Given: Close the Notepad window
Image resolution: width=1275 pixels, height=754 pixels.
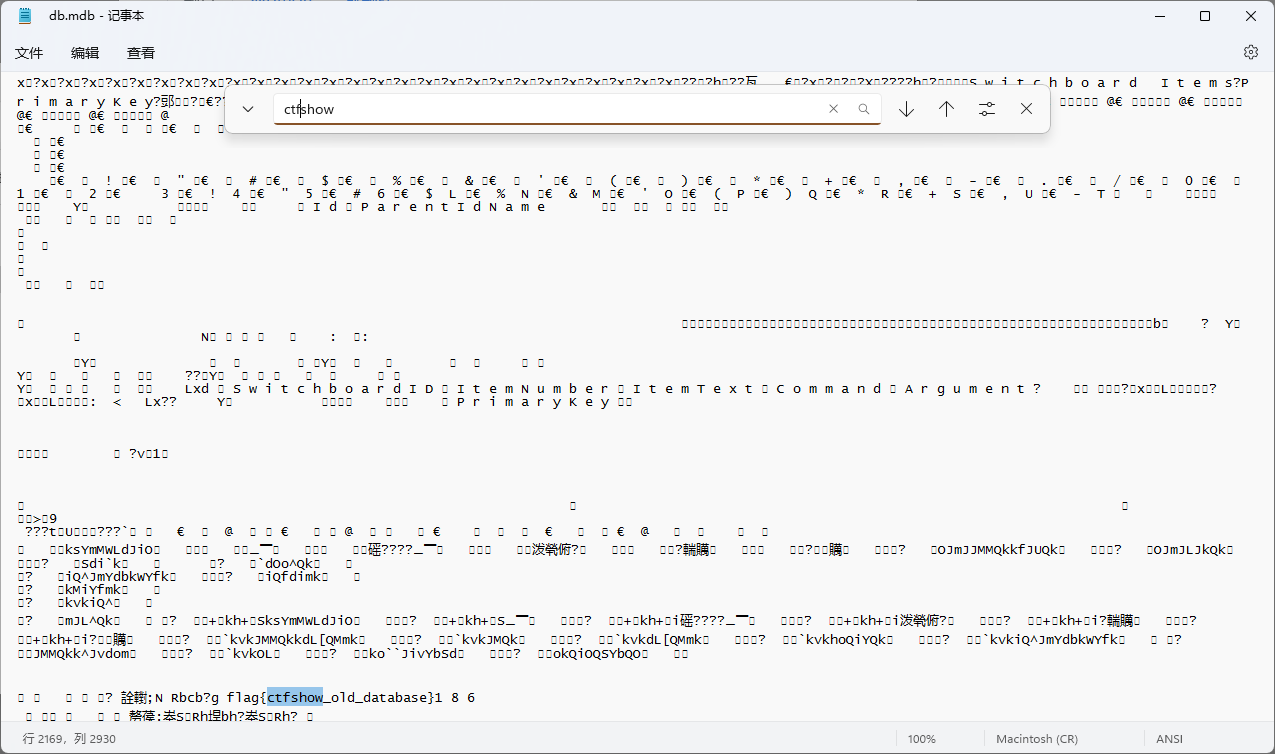Looking at the screenshot, I should point(1251,16).
